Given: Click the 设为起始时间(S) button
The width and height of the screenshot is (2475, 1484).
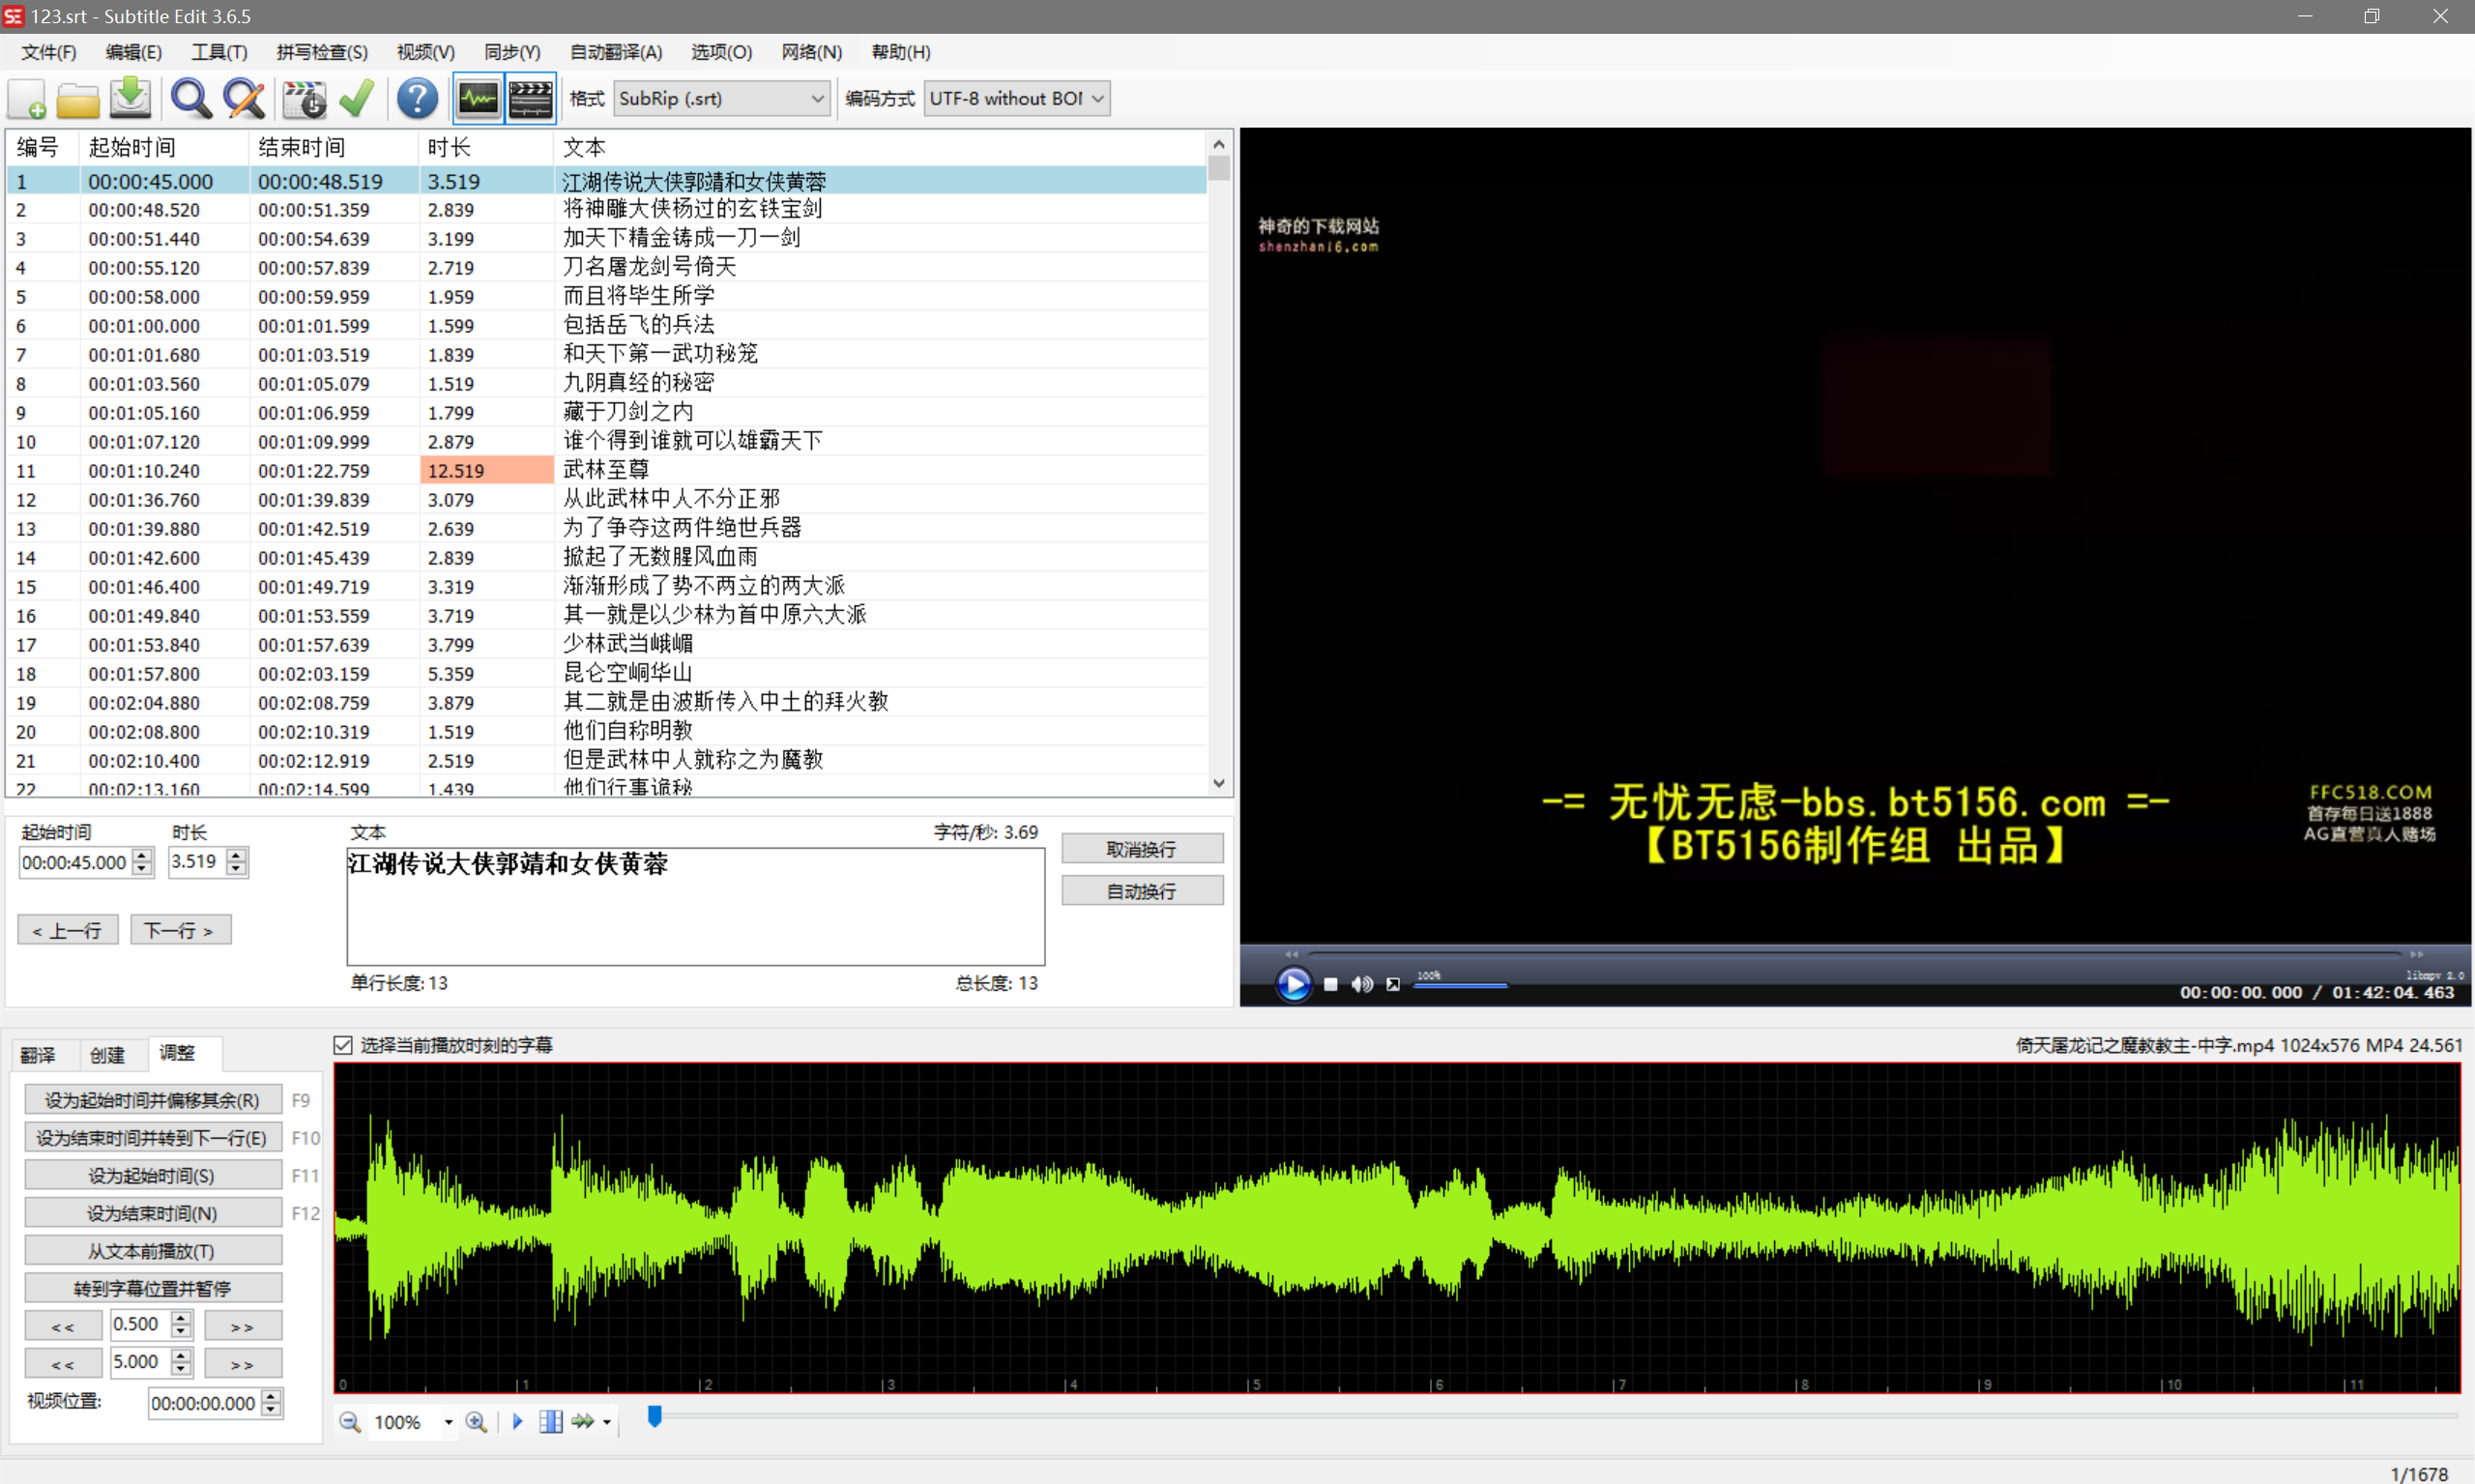Looking at the screenshot, I should [x=152, y=1175].
